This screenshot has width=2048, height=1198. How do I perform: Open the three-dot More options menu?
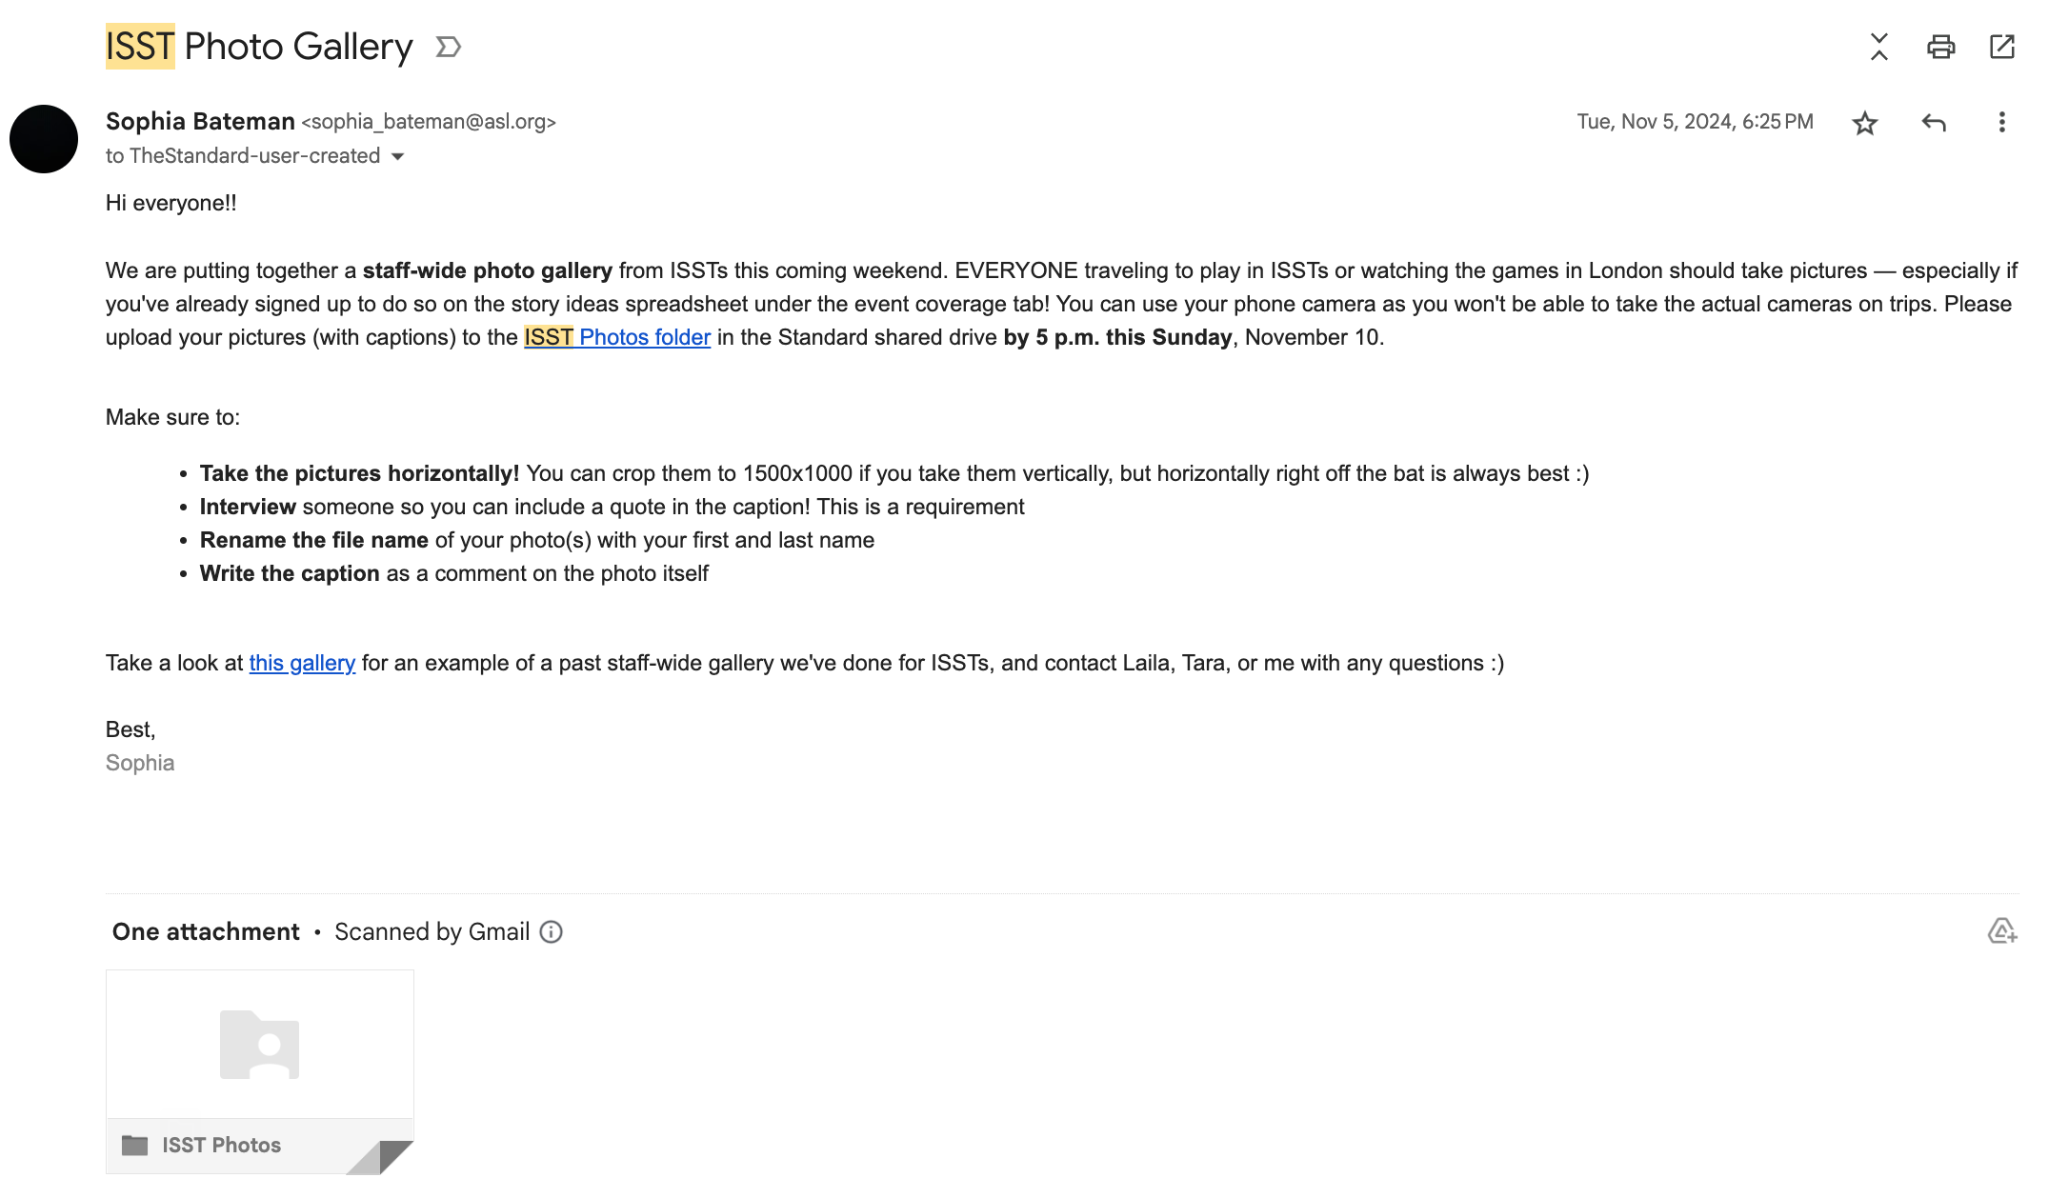tap(2001, 123)
